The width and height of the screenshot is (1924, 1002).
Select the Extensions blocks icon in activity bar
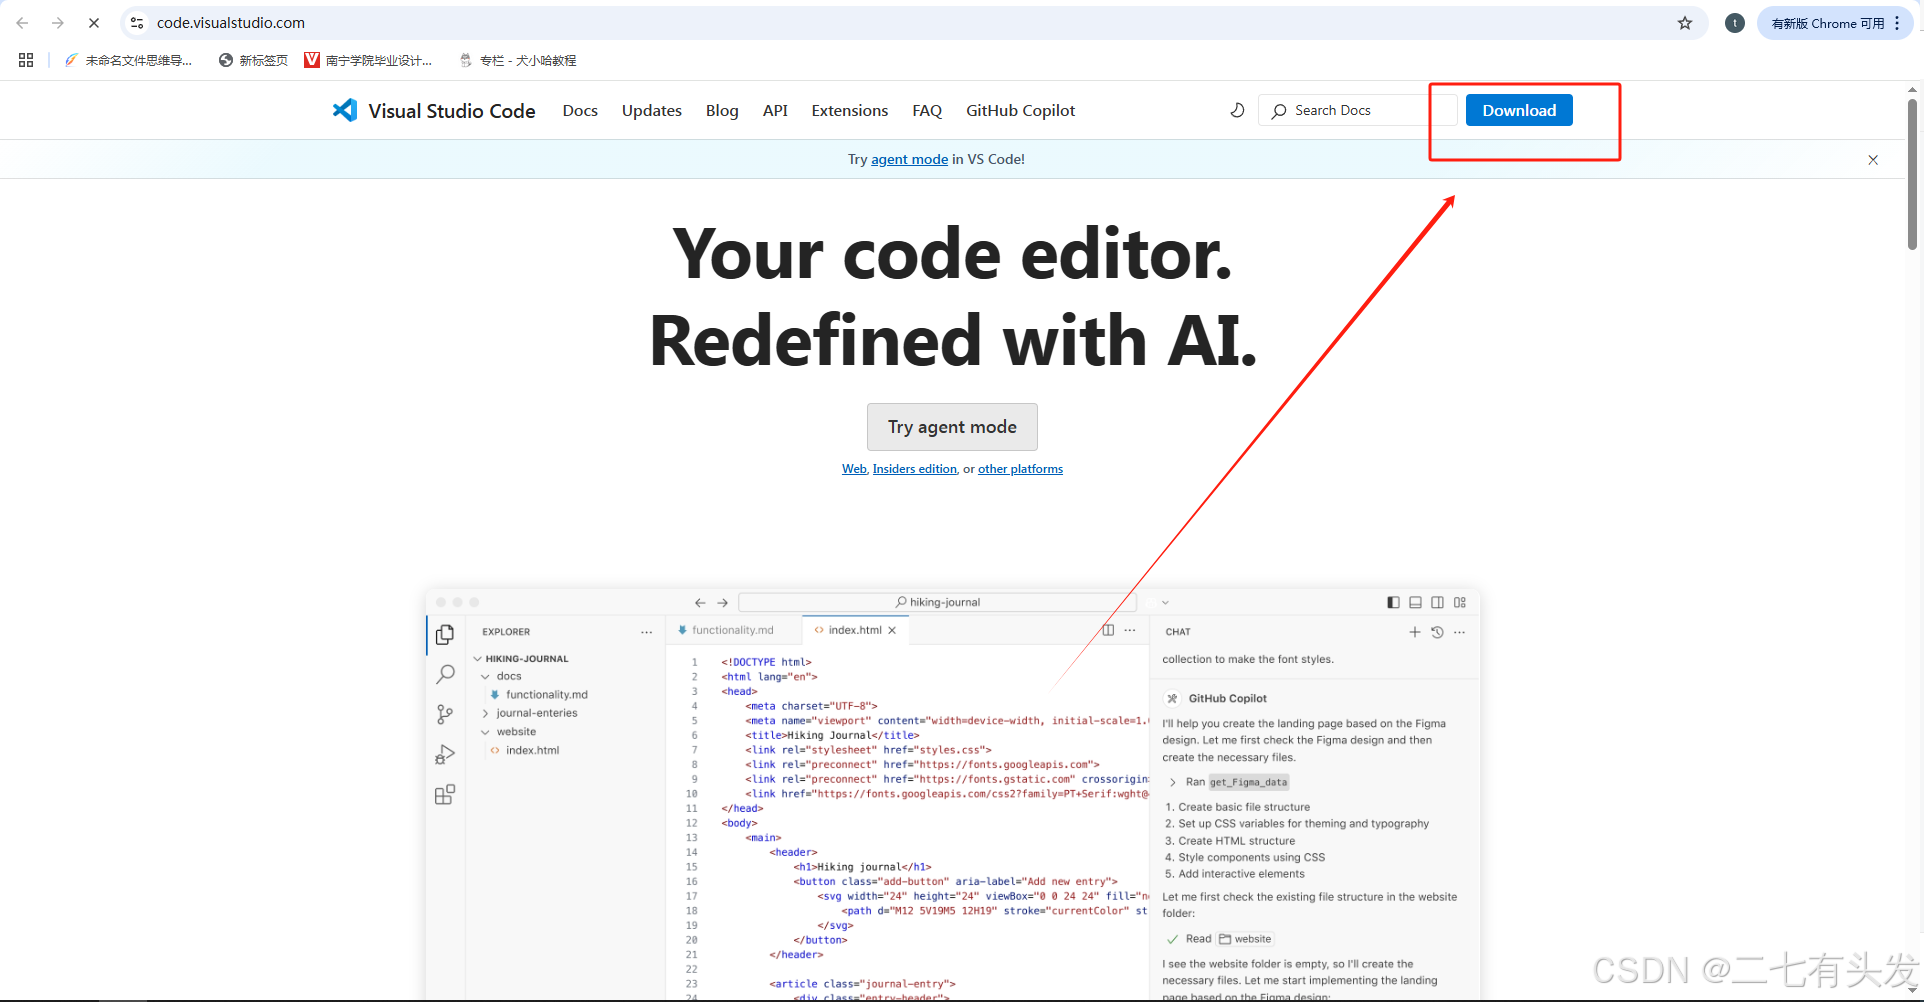(445, 795)
